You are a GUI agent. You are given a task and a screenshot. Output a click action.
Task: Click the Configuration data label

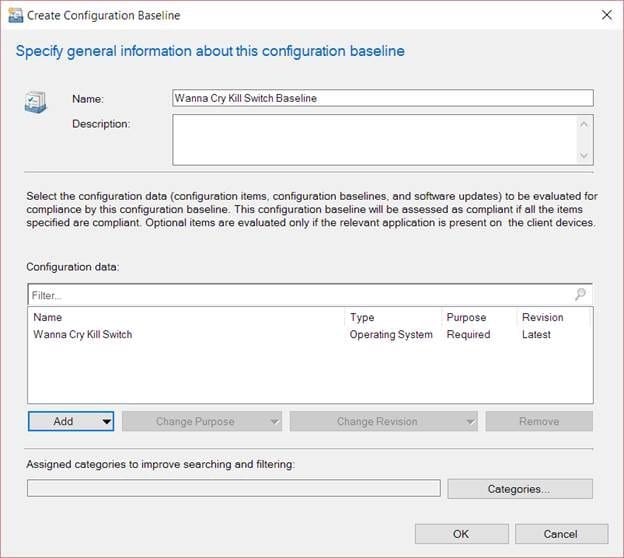tap(73, 267)
